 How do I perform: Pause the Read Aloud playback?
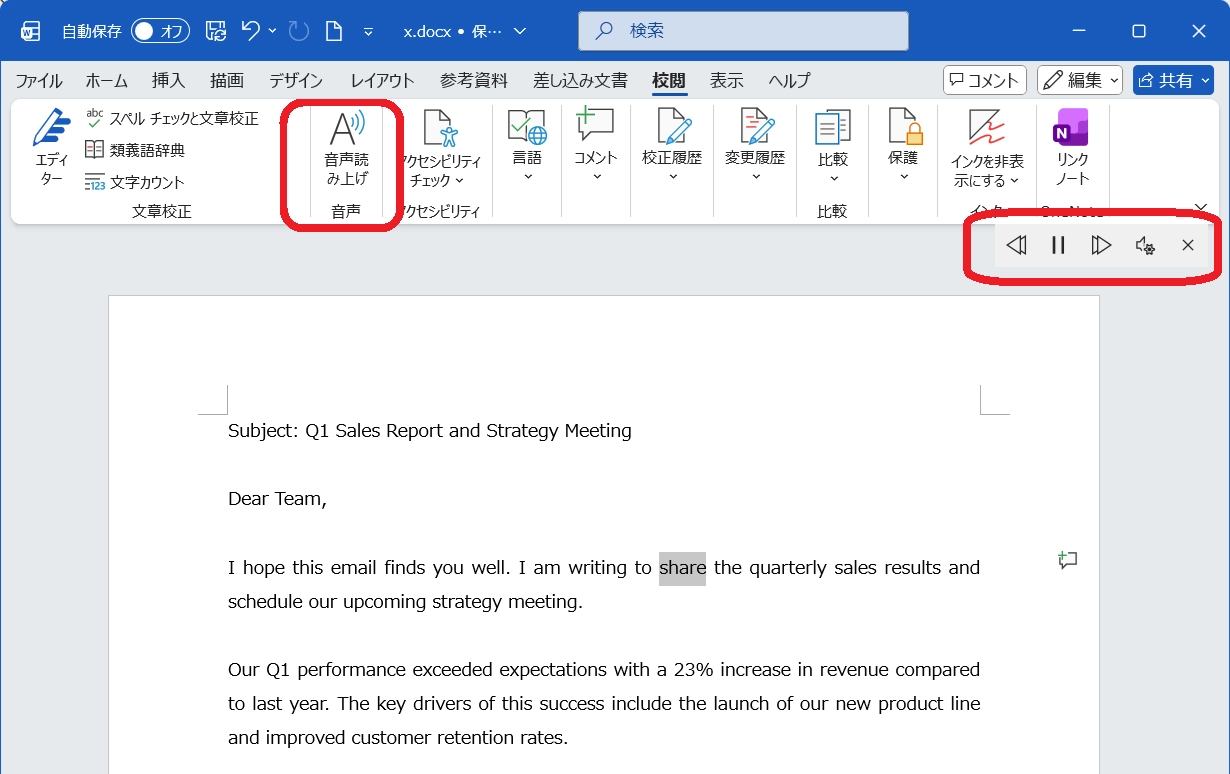[1058, 245]
